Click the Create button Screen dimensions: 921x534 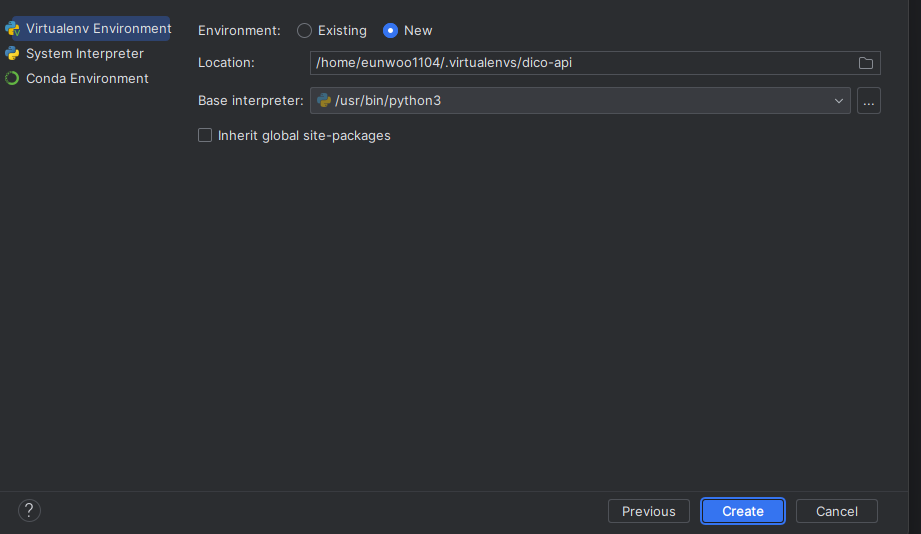(742, 511)
